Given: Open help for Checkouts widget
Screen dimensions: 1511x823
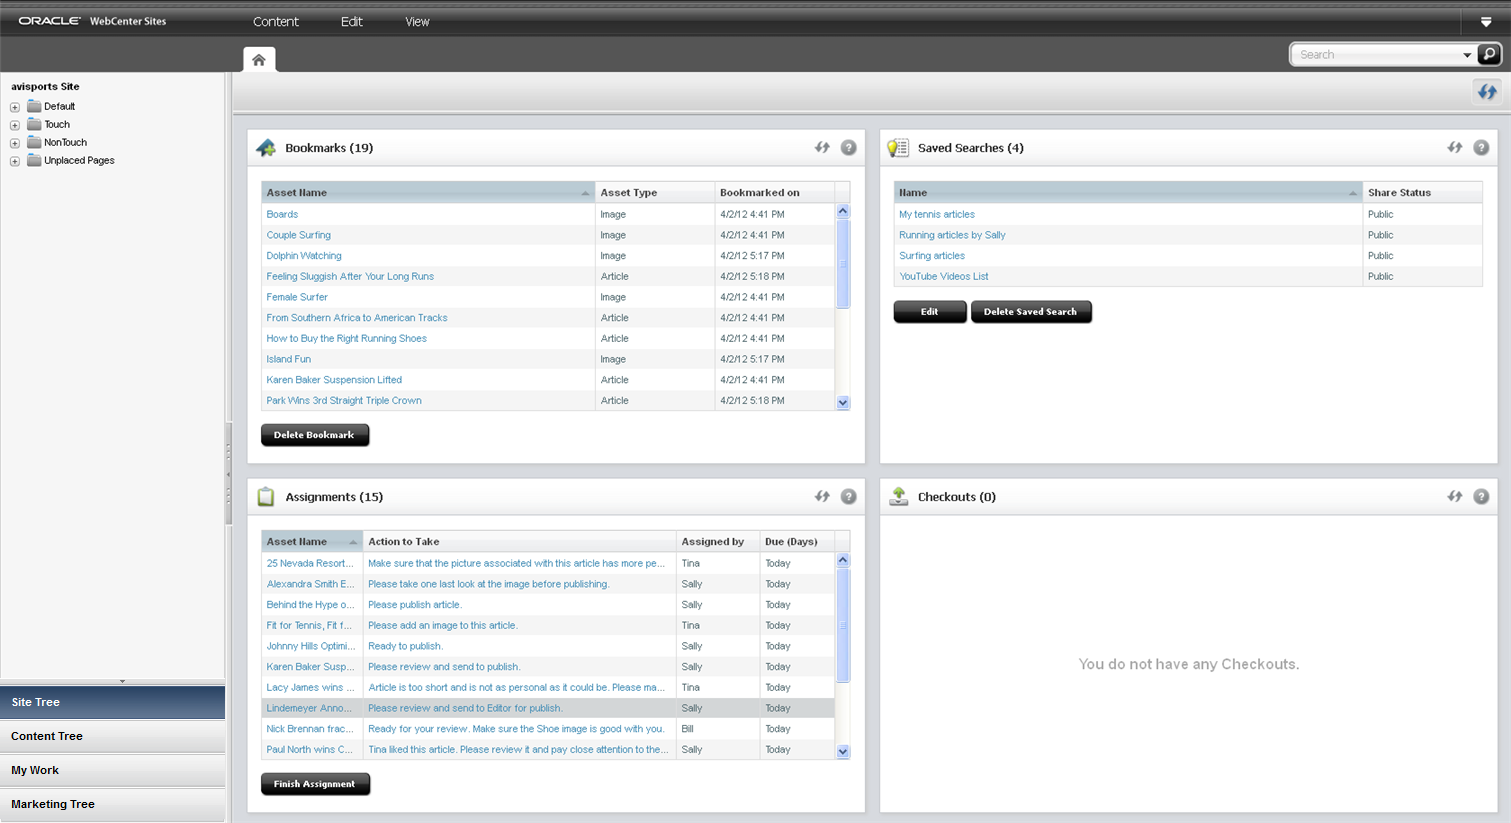Looking at the screenshot, I should [1481, 496].
